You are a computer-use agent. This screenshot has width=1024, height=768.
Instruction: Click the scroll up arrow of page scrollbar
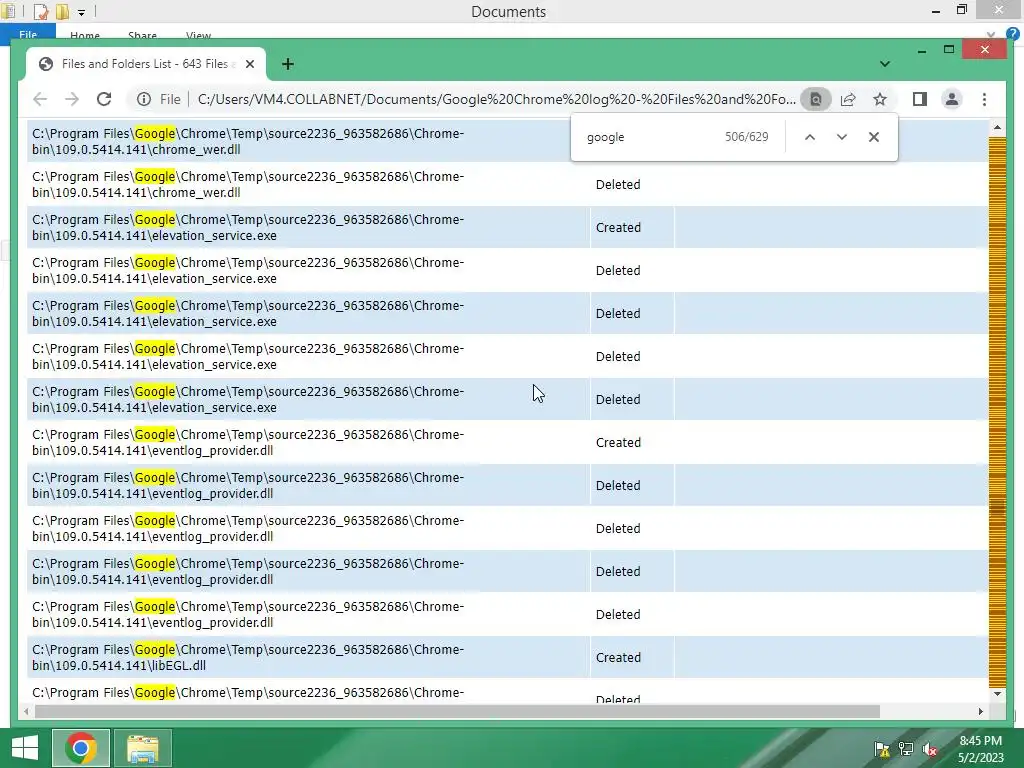point(997,128)
